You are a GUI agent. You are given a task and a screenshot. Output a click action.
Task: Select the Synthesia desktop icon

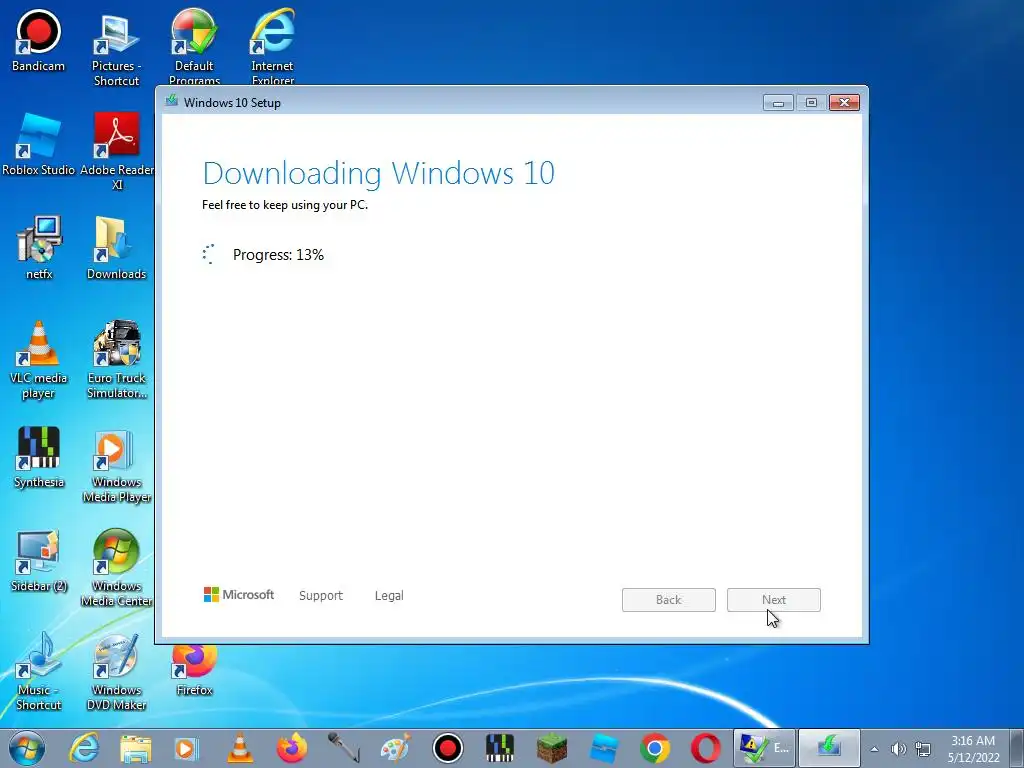39,456
